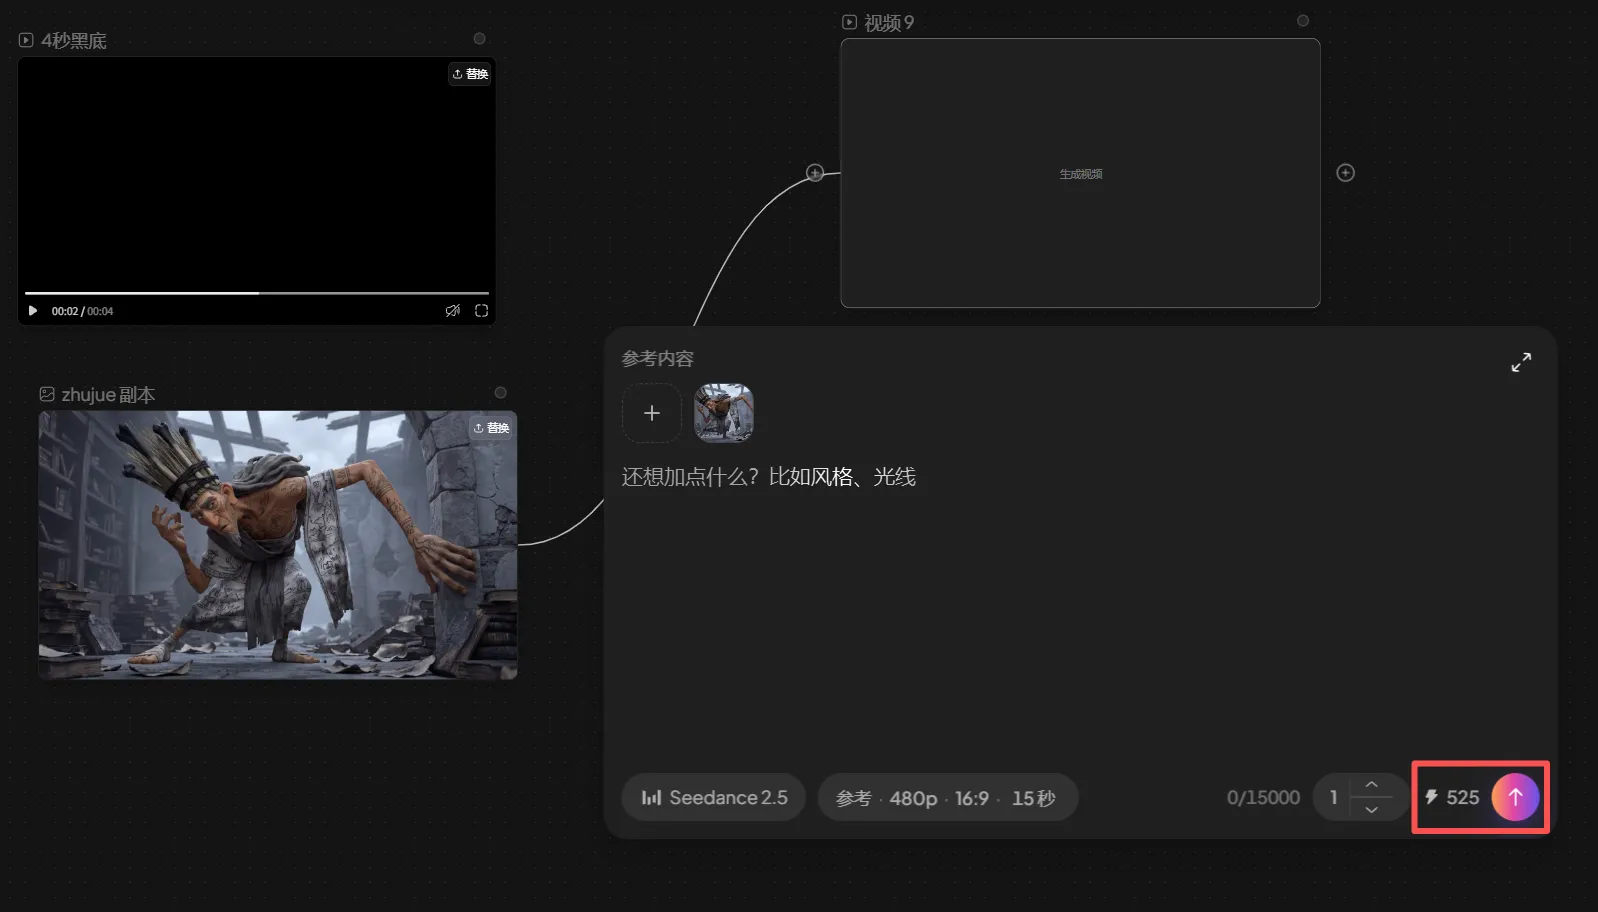Submit generation with the arrow send button
Screen dimensions: 1598x912
tap(1515, 797)
